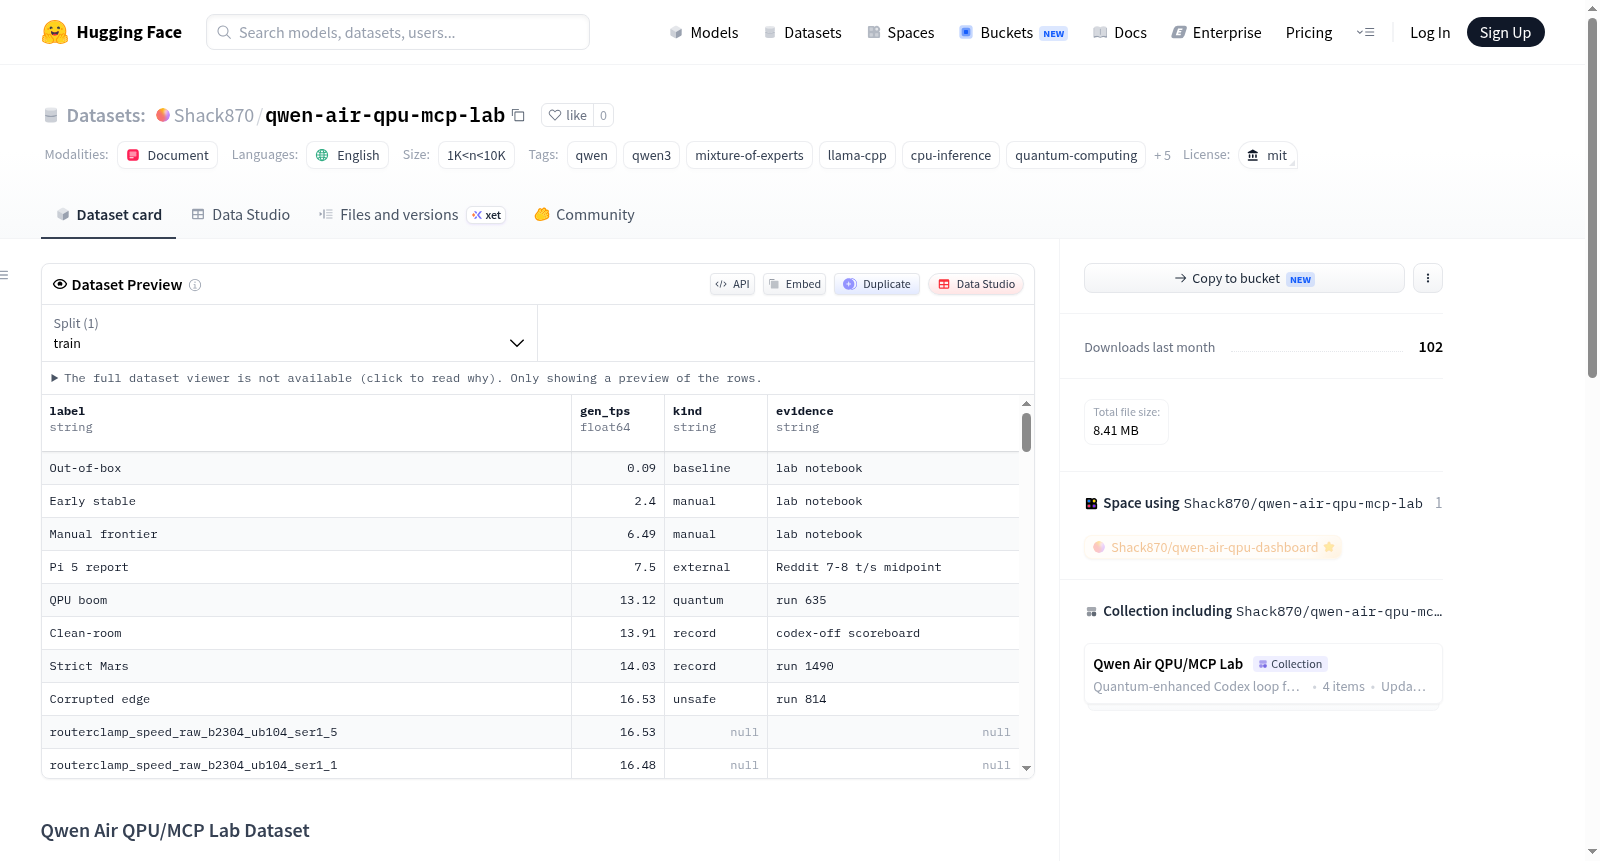Click the Log In link
The width and height of the screenshot is (1600, 861).
point(1430,33)
